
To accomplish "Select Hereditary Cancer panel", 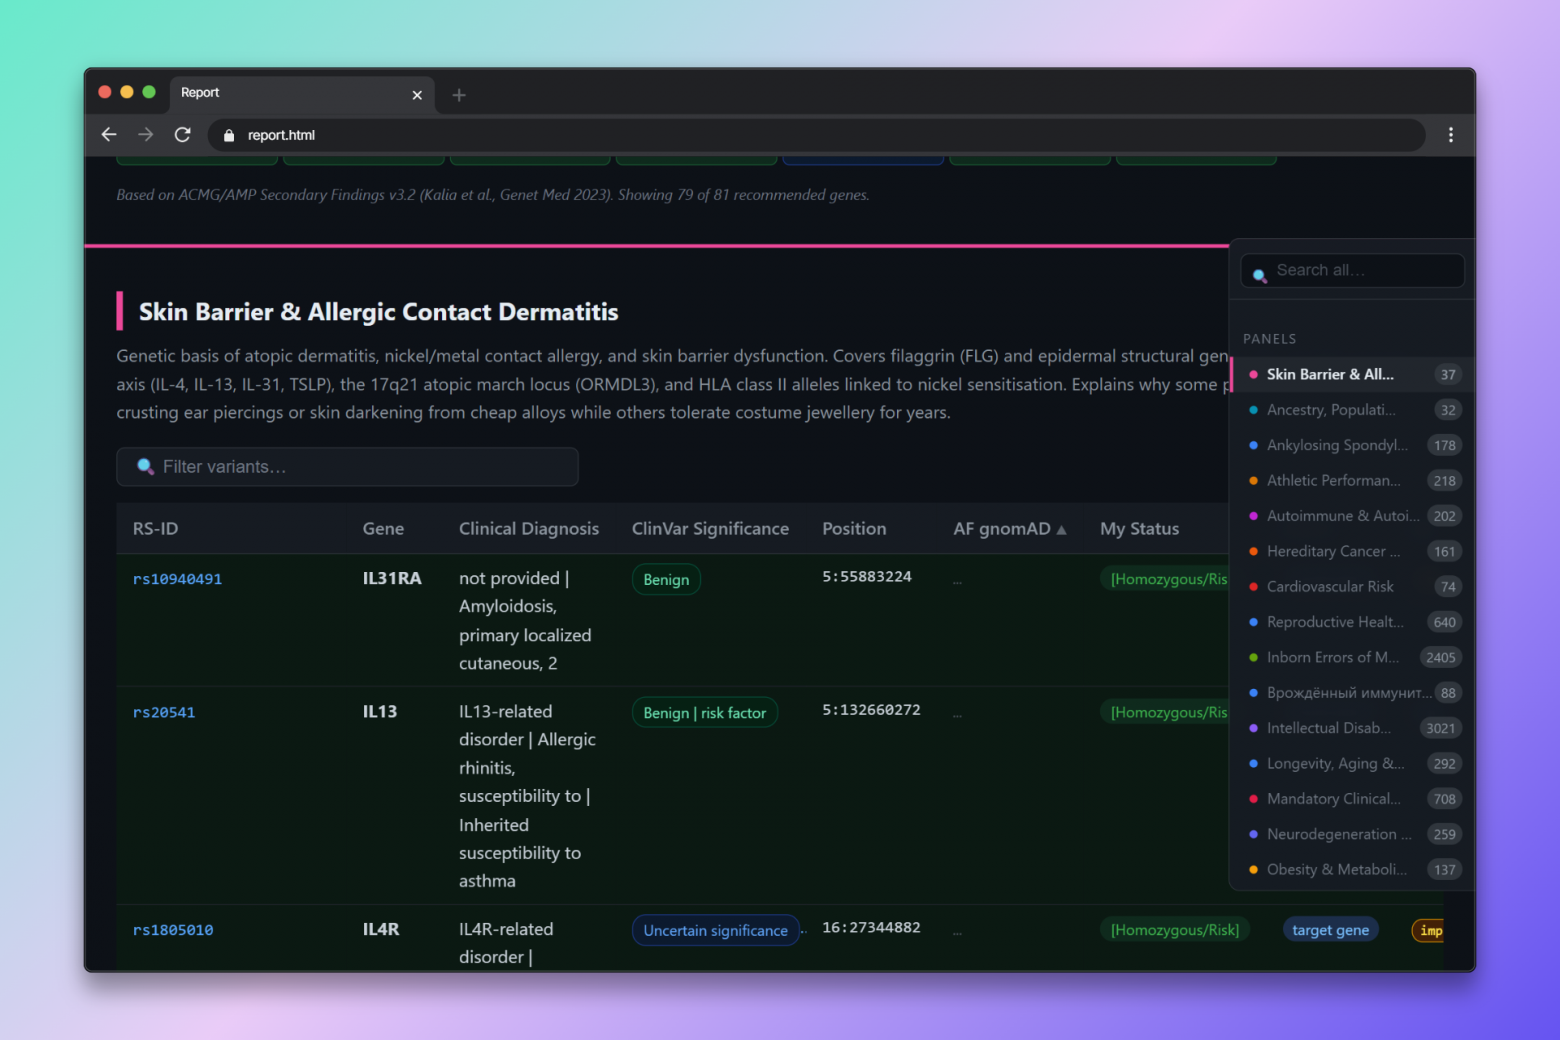I will point(1352,551).
